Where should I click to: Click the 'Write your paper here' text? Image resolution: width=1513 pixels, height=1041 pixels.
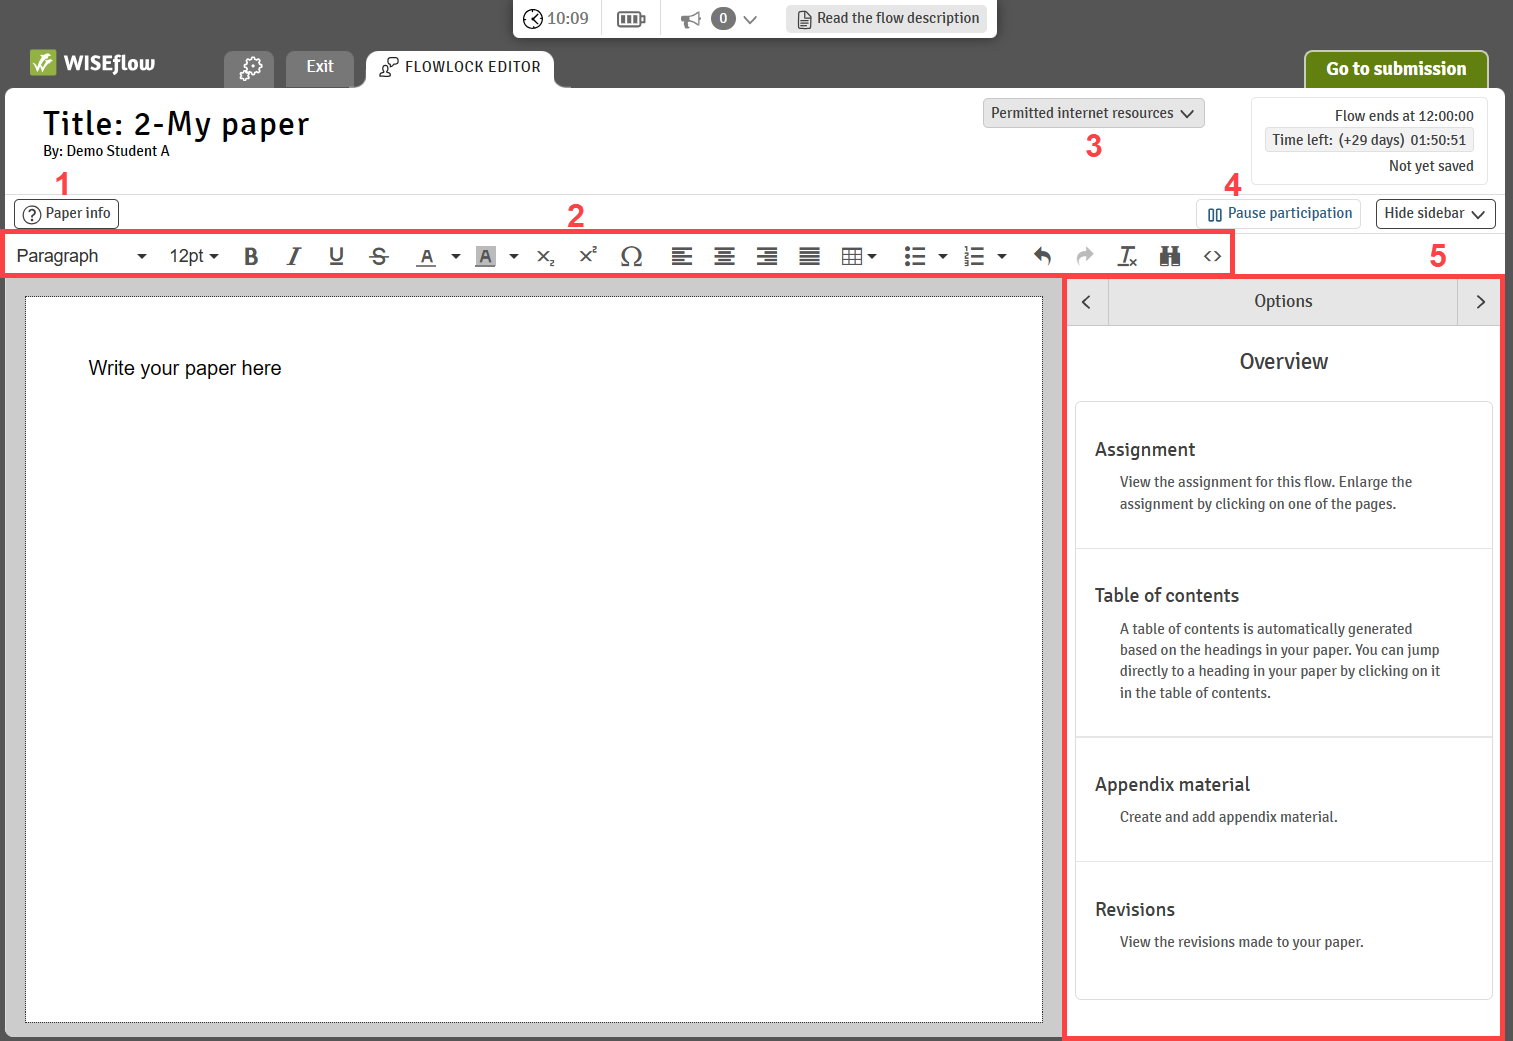[x=185, y=368]
